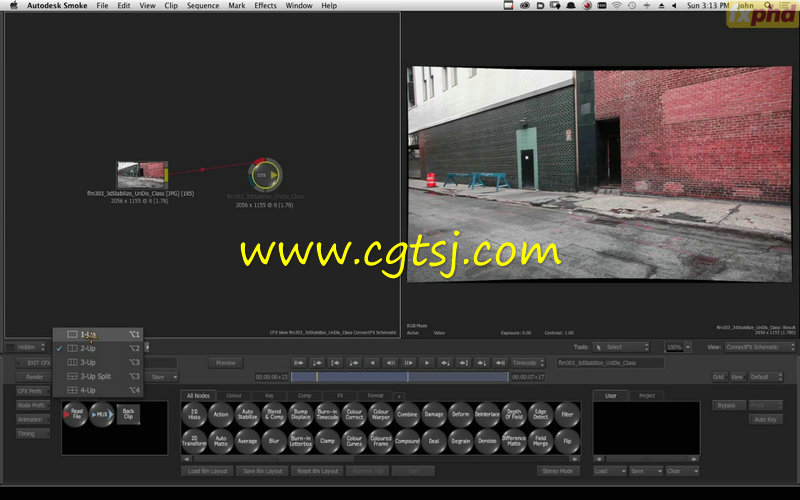Open the Effects menu

[x=265, y=6]
